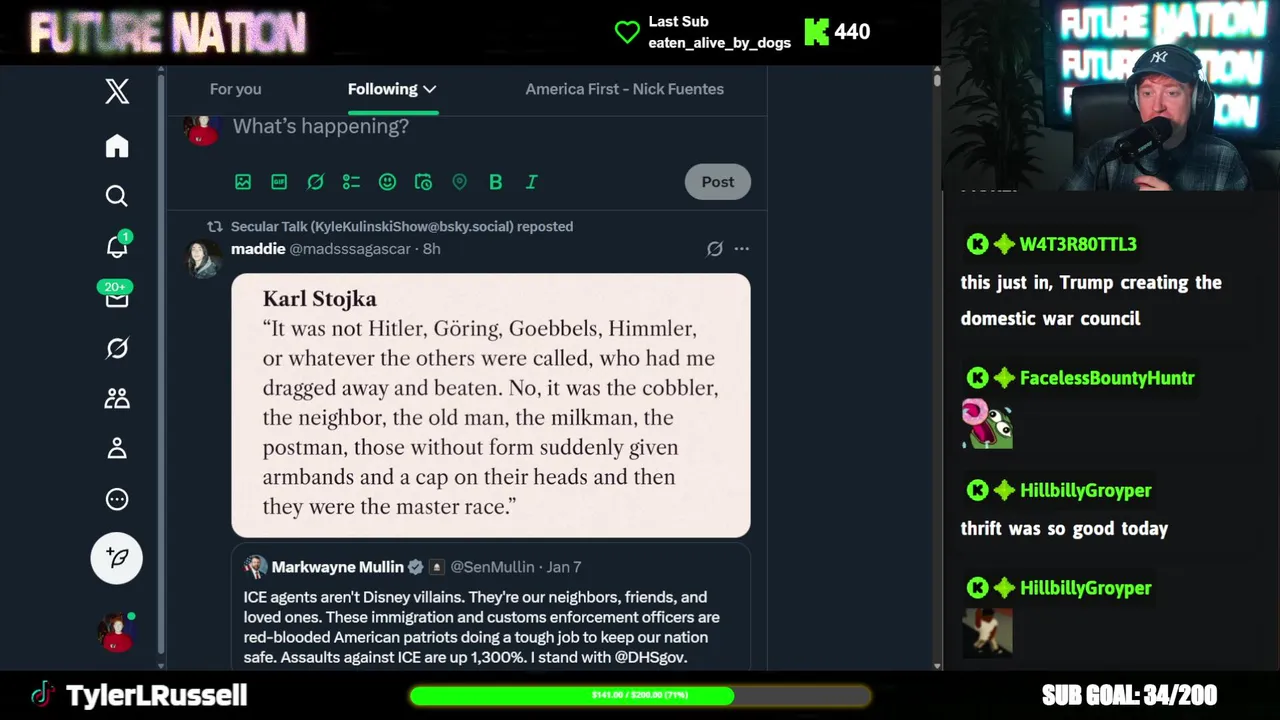Open Notifications bell icon
Image resolution: width=1280 pixels, height=720 pixels.
click(x=117, y=246)
